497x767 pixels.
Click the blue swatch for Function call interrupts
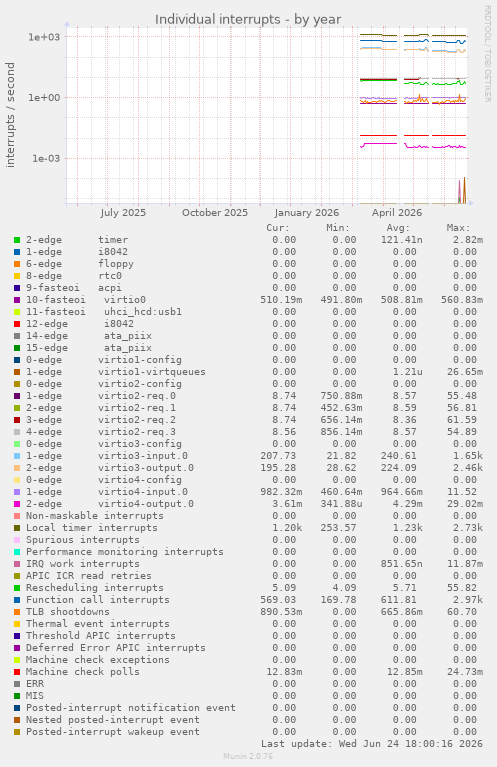click(x=17, y=600)
